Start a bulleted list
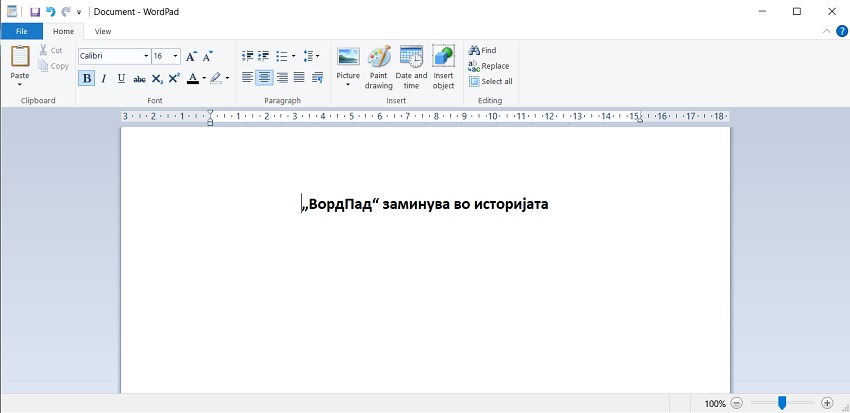The height and width of the screenshot is (413, 850). pos(282,56)
